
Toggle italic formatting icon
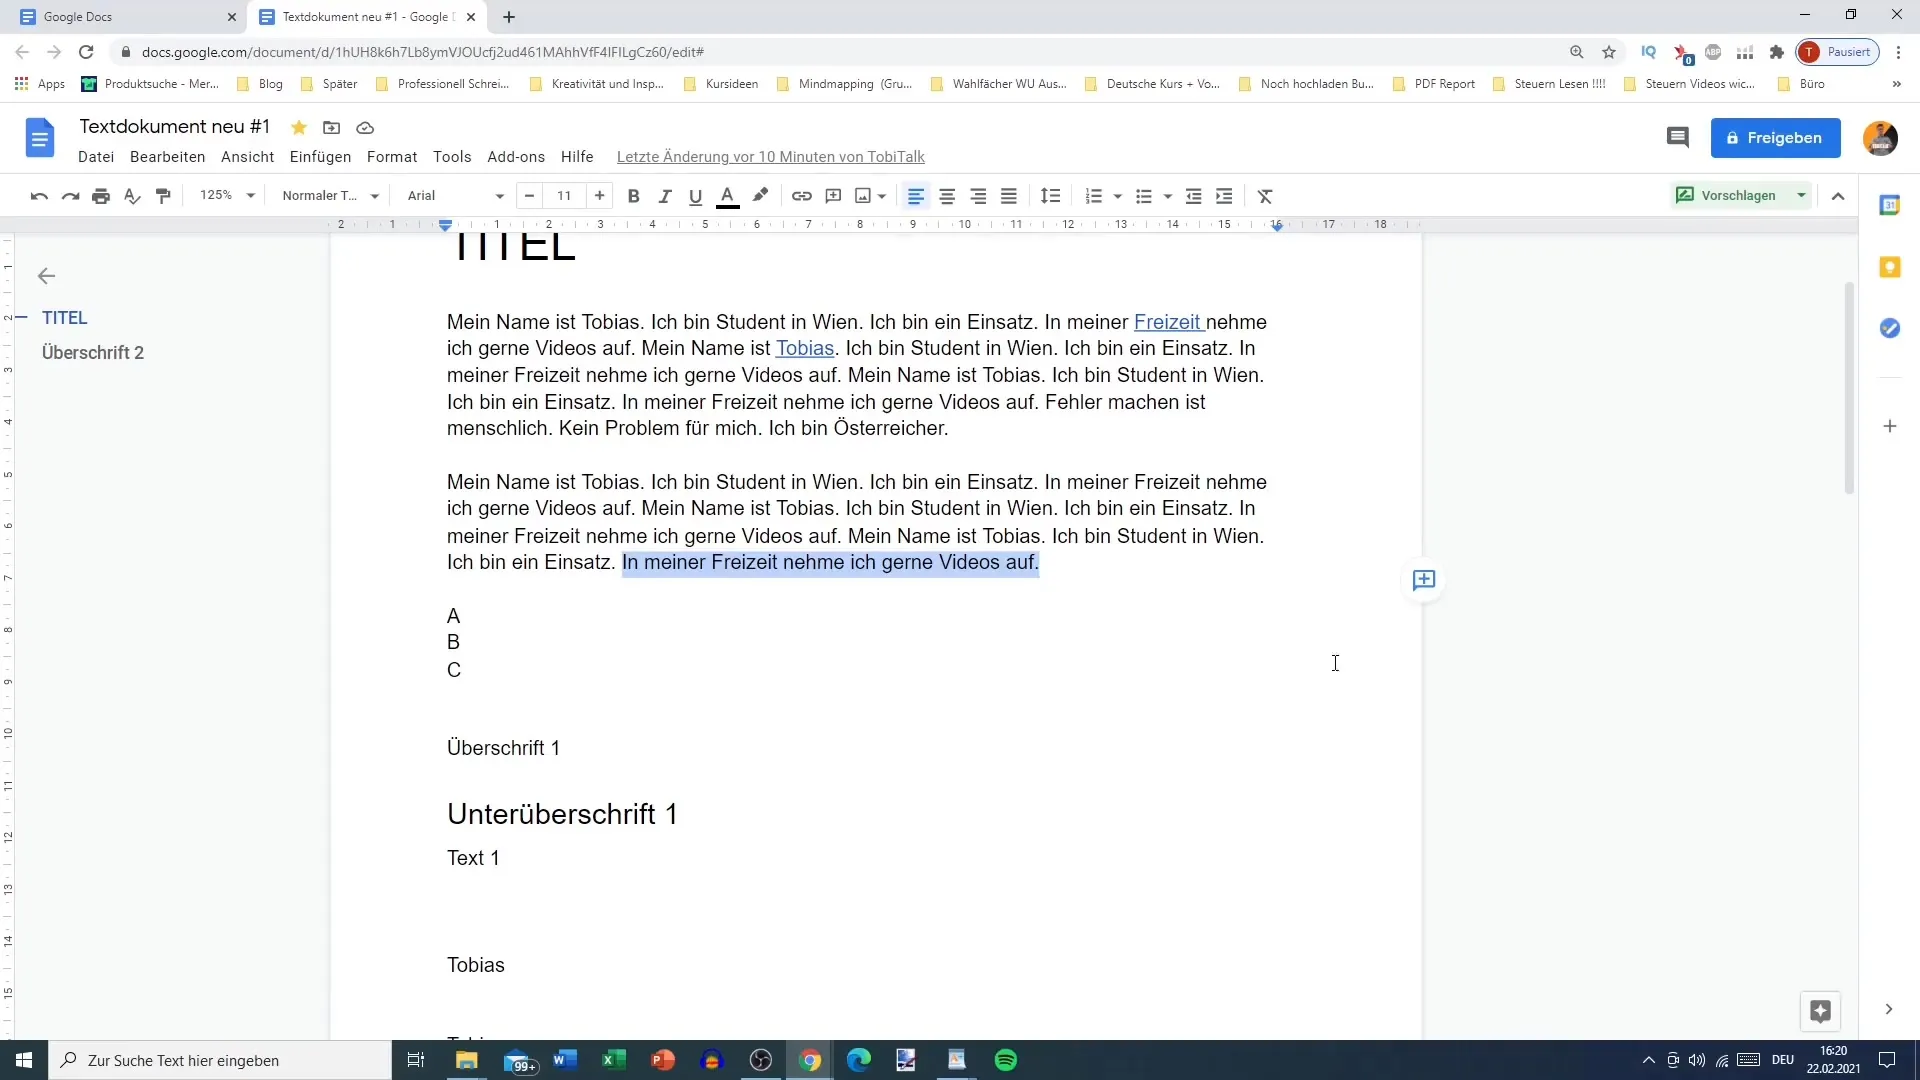coord(665,196)
